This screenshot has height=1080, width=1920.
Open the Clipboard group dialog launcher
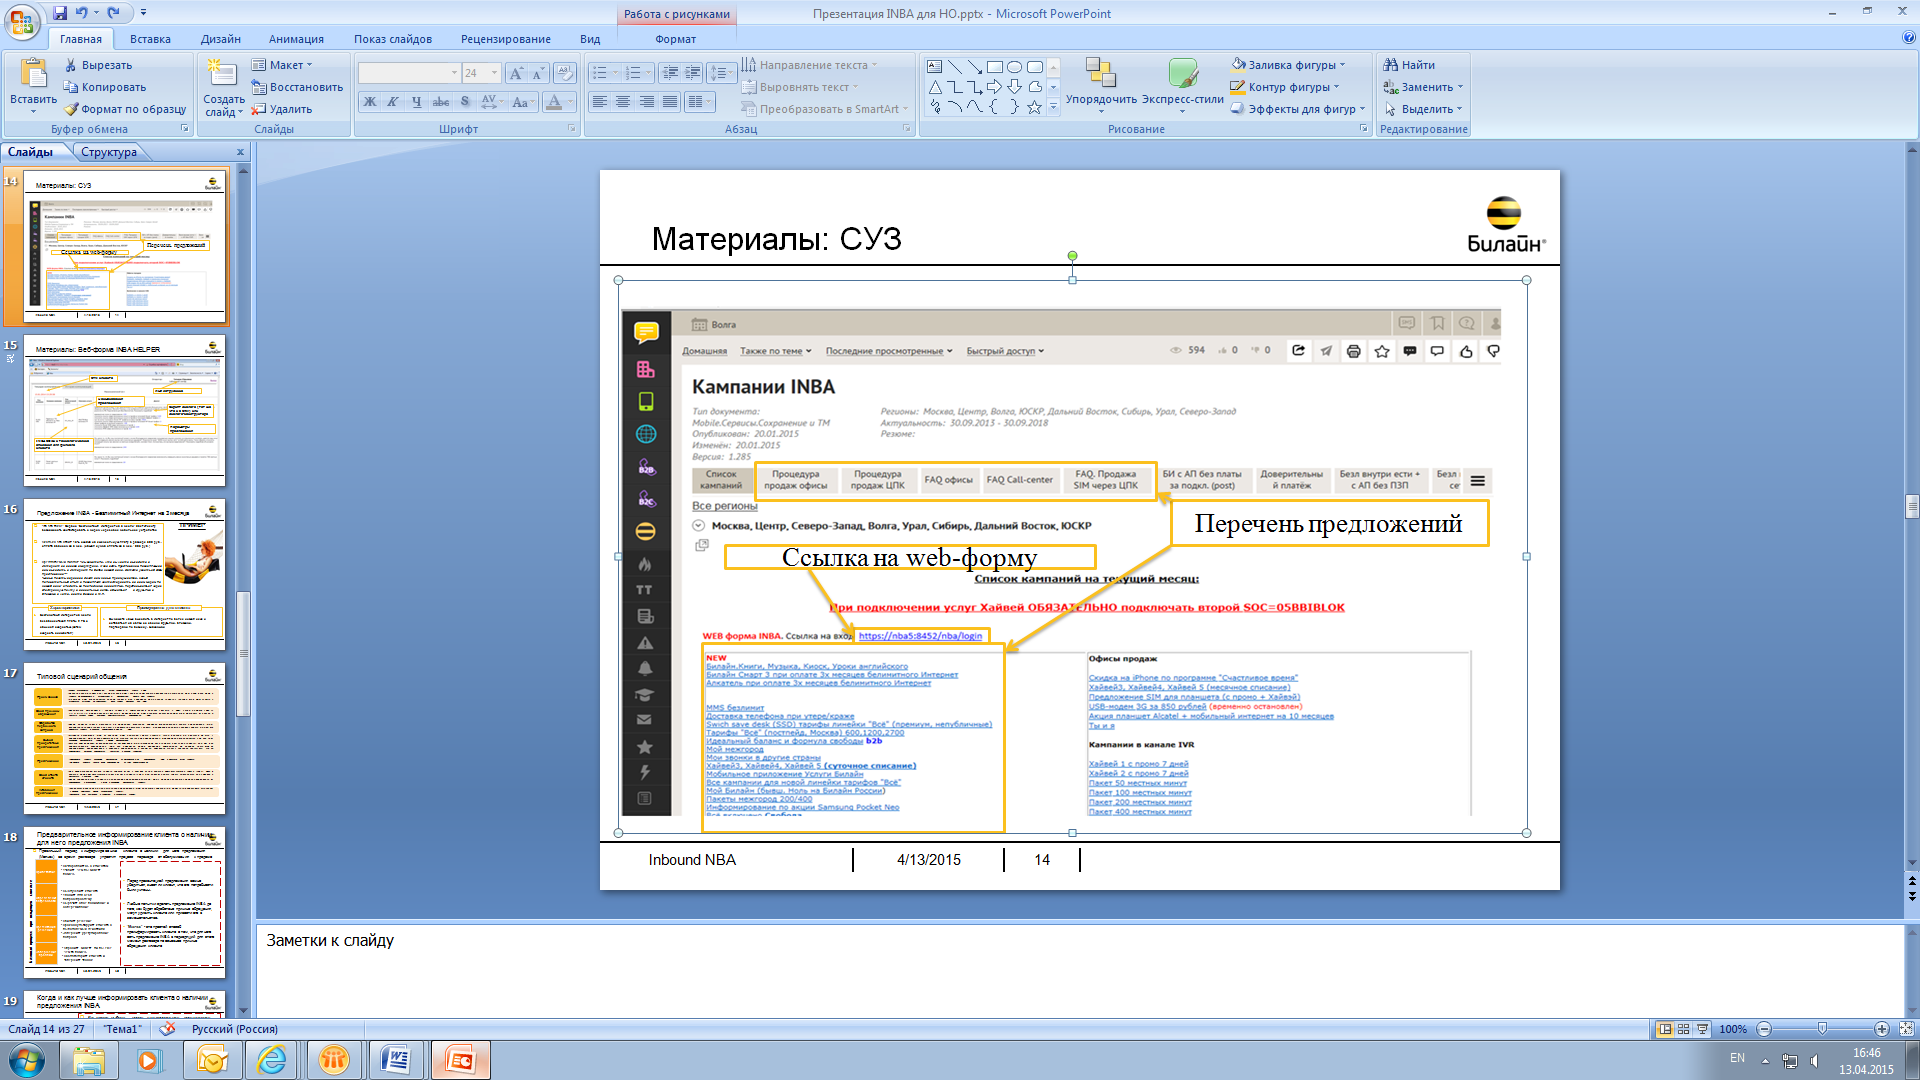pyautogui.click(x=185, y=129)
